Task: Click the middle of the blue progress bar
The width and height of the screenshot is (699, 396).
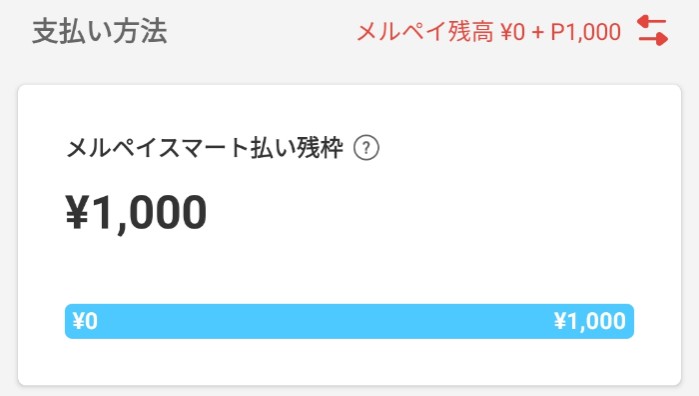Action: [x=350, y=321]
